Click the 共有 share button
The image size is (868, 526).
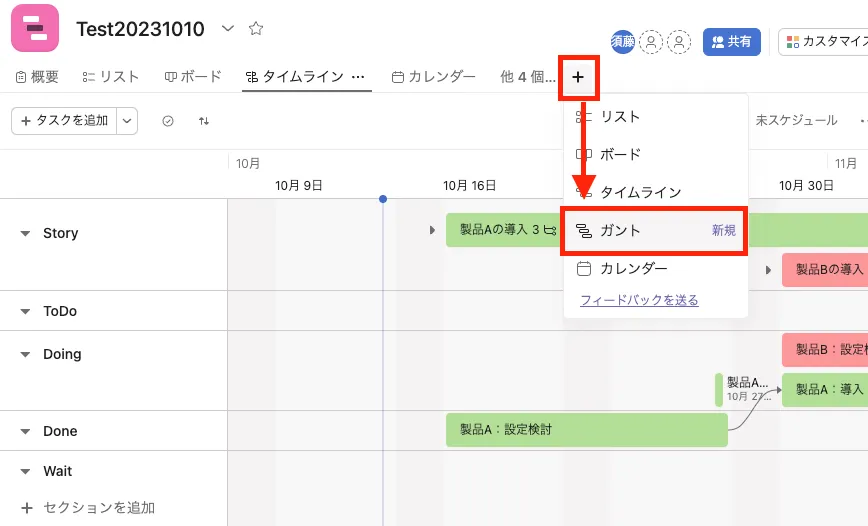point(732,42)
